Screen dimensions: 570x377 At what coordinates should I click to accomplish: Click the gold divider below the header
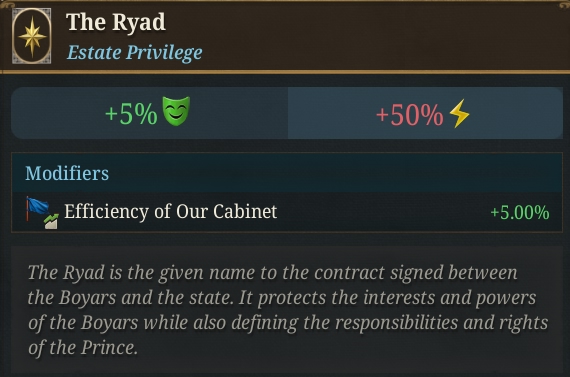click(285, 72)
